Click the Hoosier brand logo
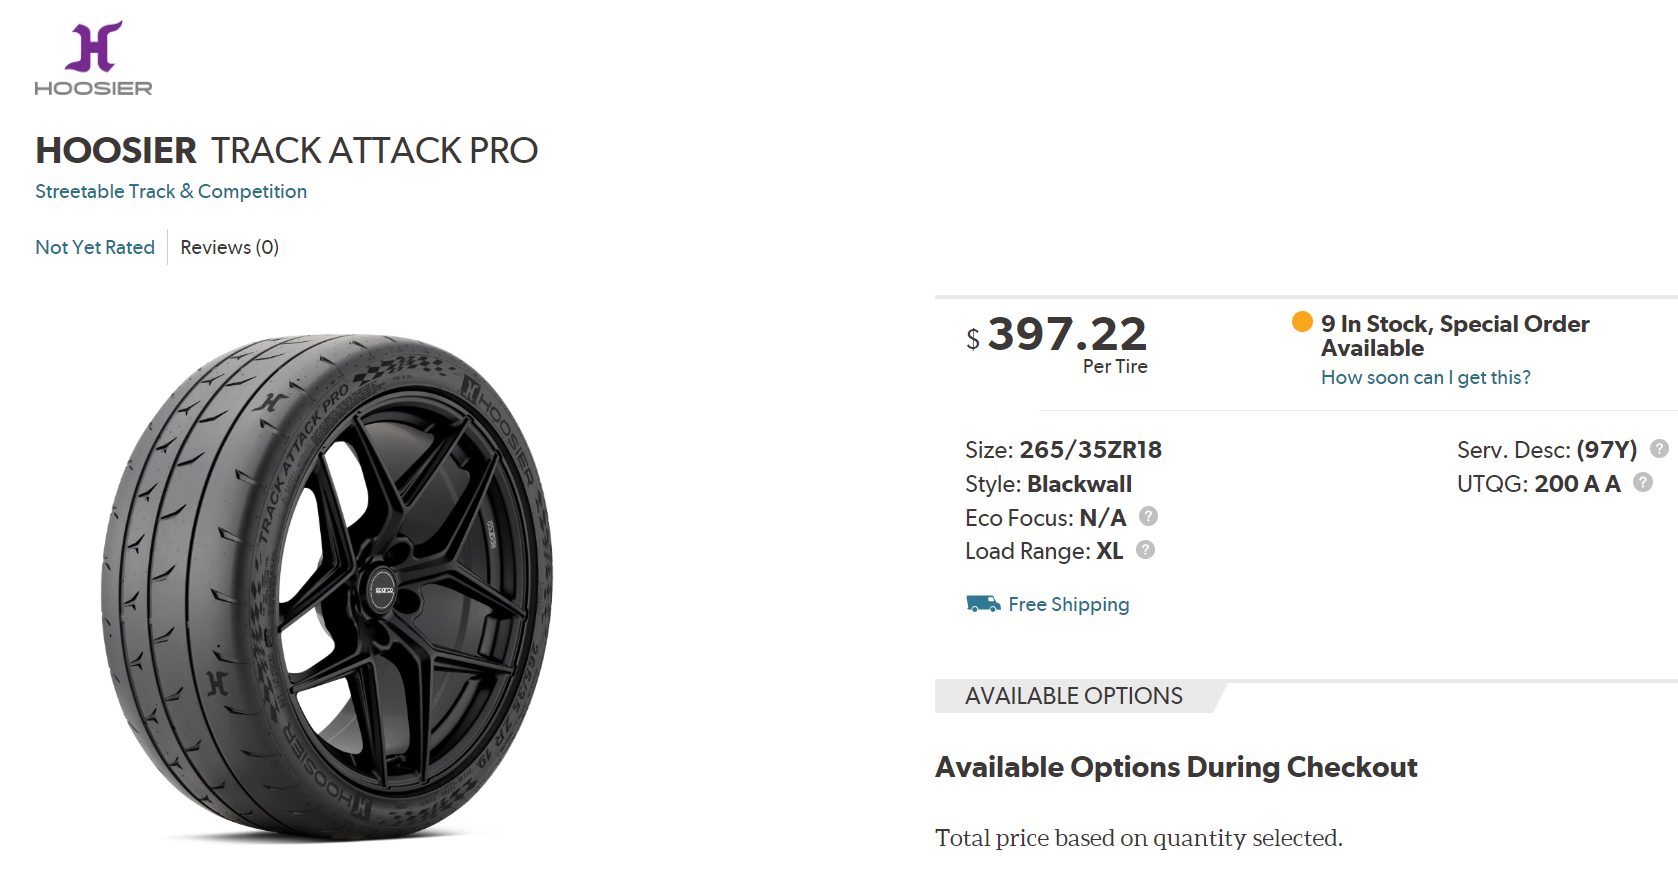Screen dimensions: 1678x877 (x=93, y=59)
